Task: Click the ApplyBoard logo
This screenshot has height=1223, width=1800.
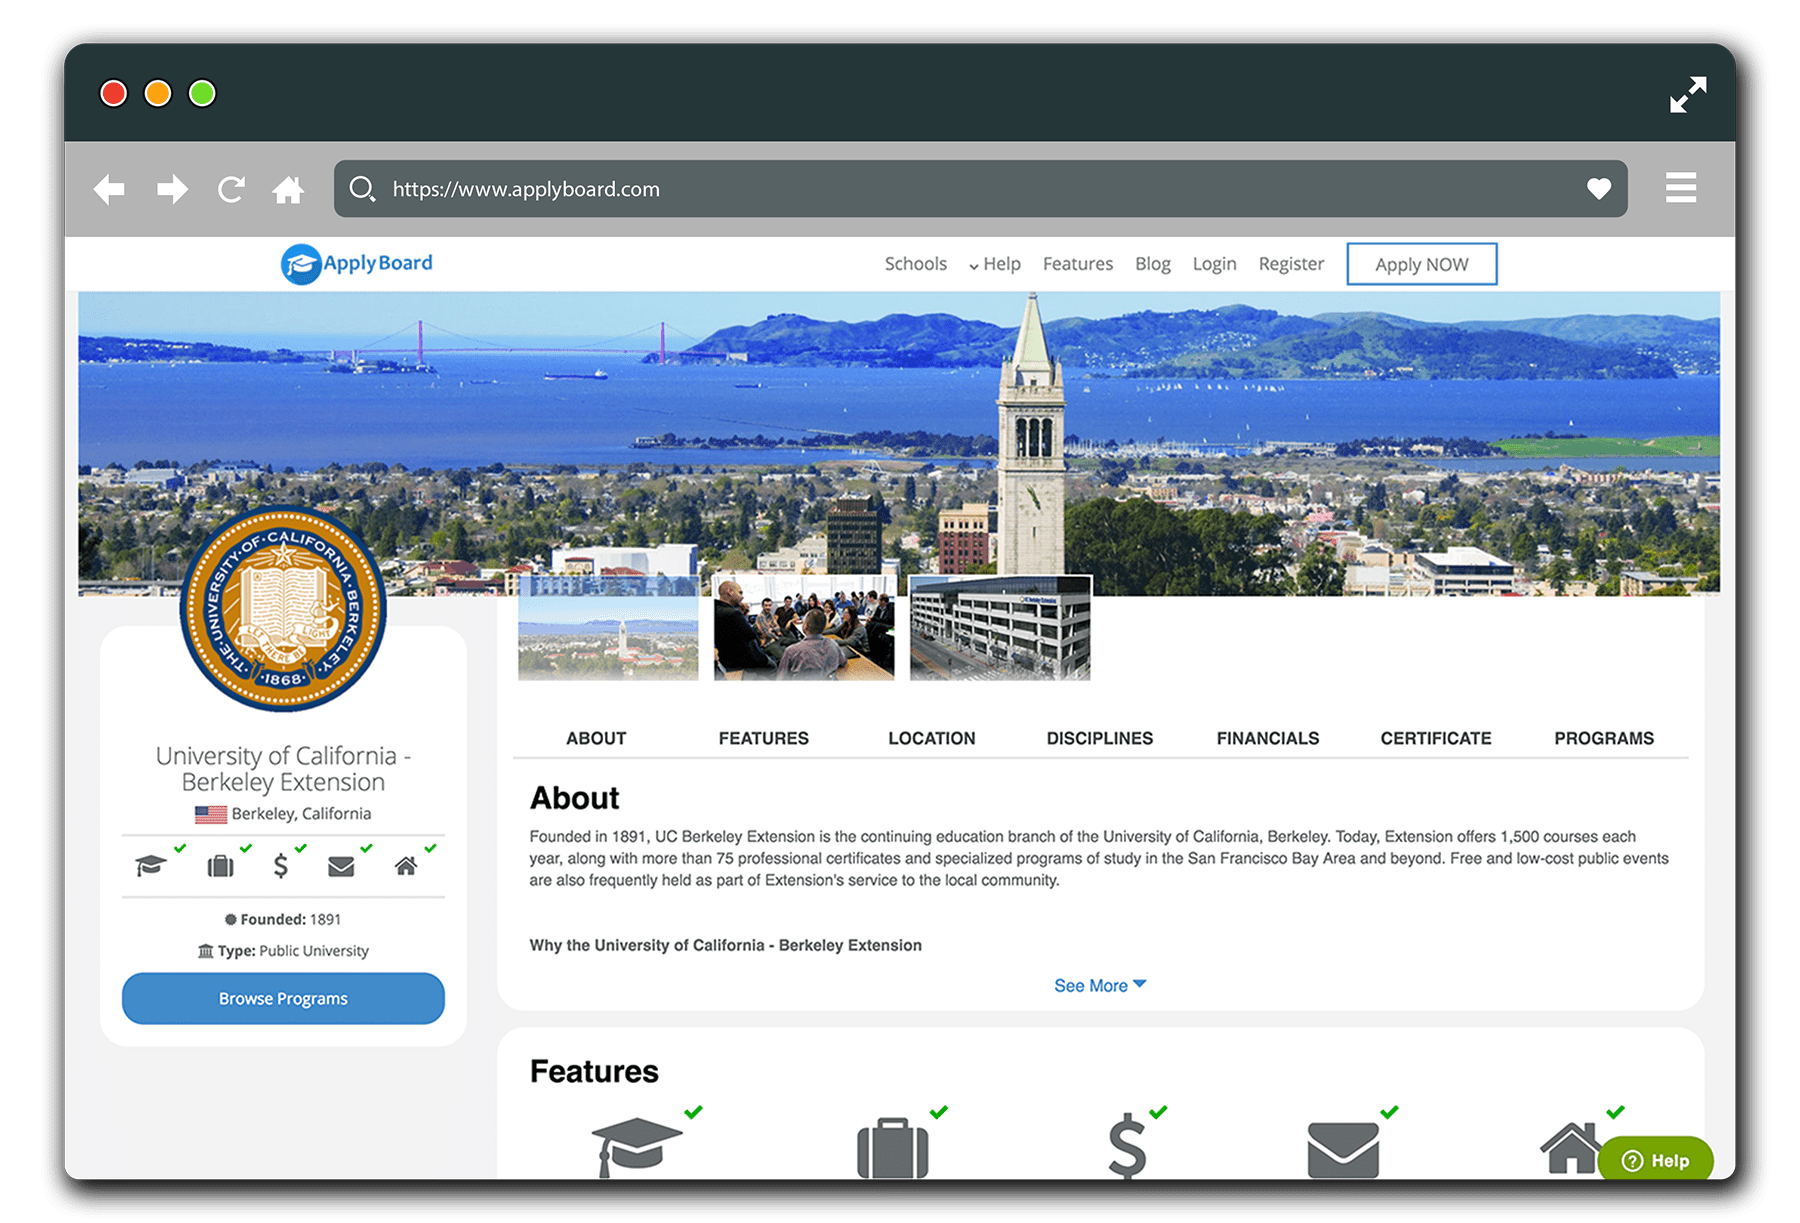Action: [357, 264]
